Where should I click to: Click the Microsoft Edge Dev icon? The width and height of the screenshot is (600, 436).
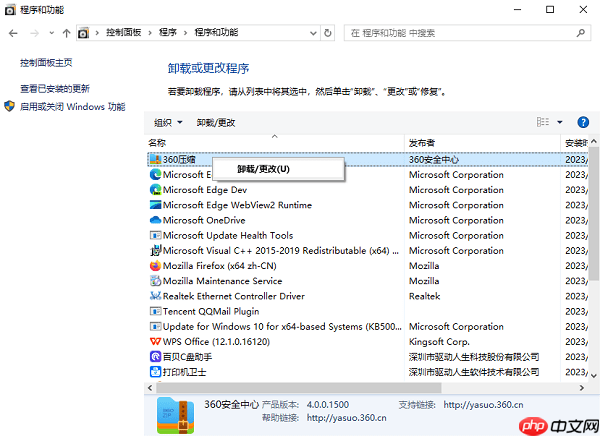(155, 190)
